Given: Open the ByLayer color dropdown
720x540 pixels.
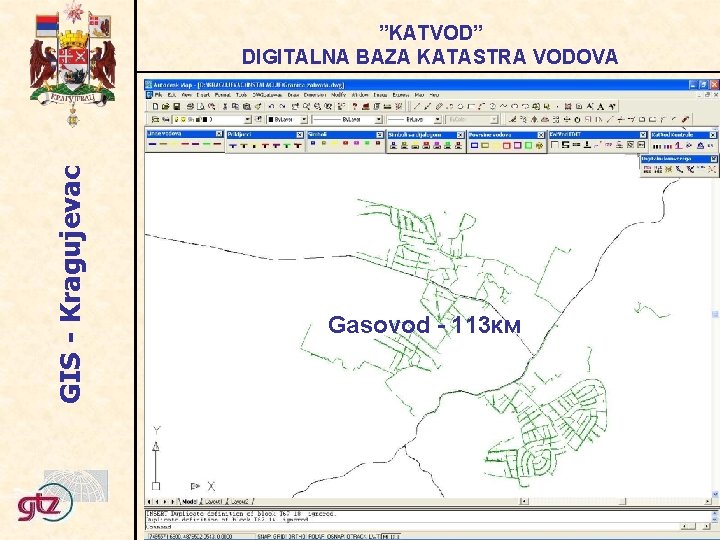Looking at the screenshot, I should (x=304, y=120).
